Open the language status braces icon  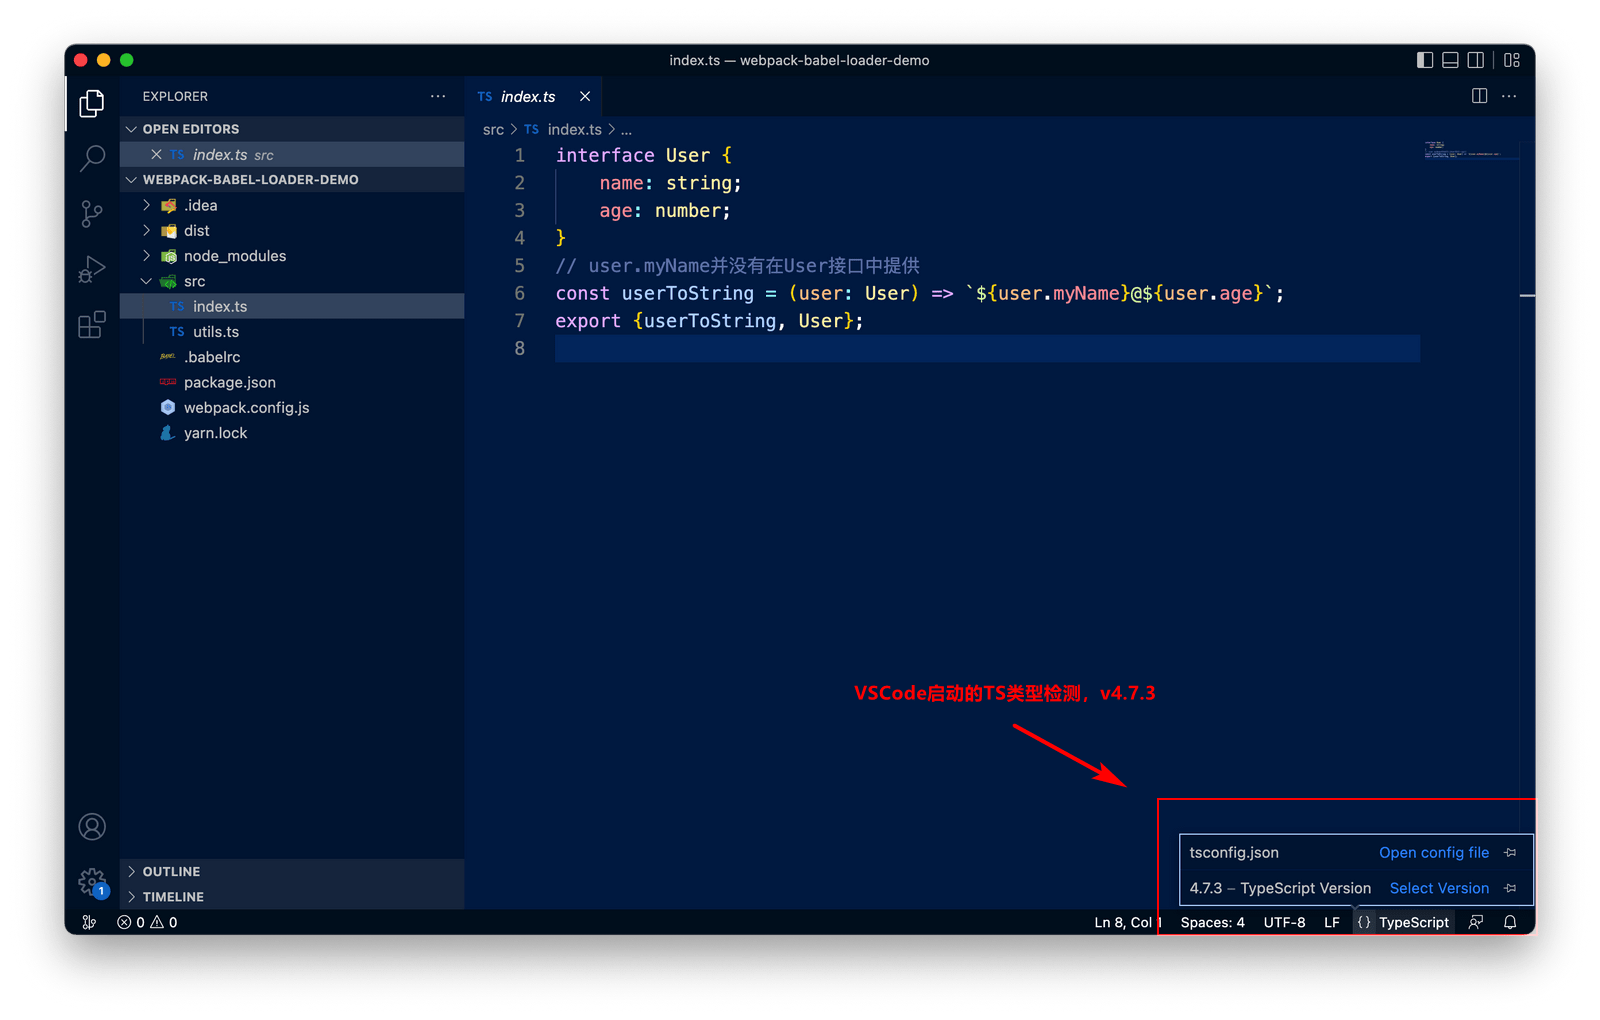[1364, 922]
